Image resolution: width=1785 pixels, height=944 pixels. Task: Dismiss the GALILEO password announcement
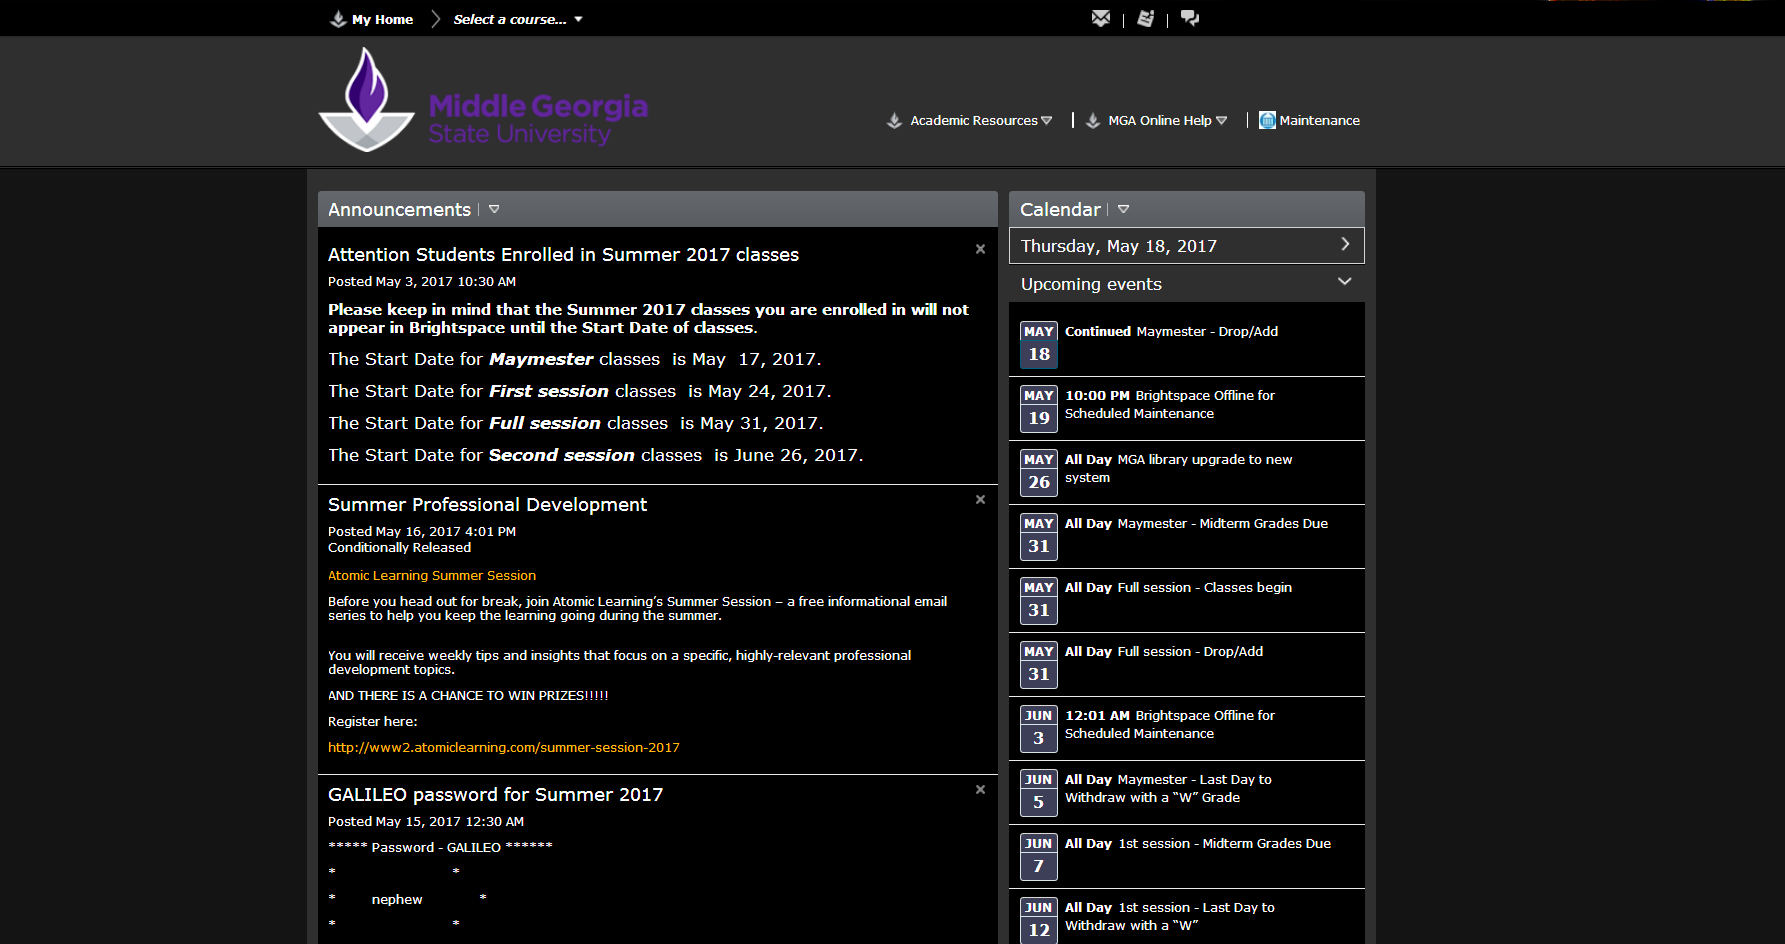[980, 789]
